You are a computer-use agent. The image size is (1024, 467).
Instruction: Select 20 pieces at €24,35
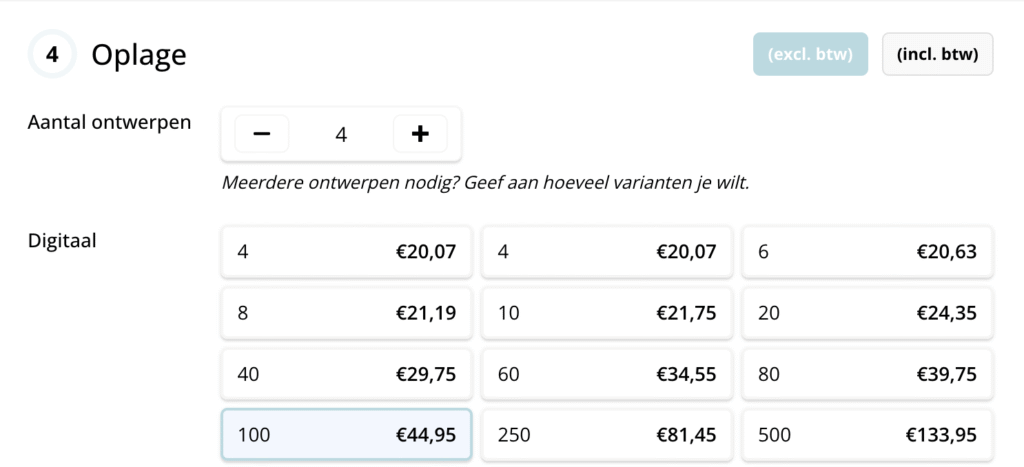click(x=867, y=313)
